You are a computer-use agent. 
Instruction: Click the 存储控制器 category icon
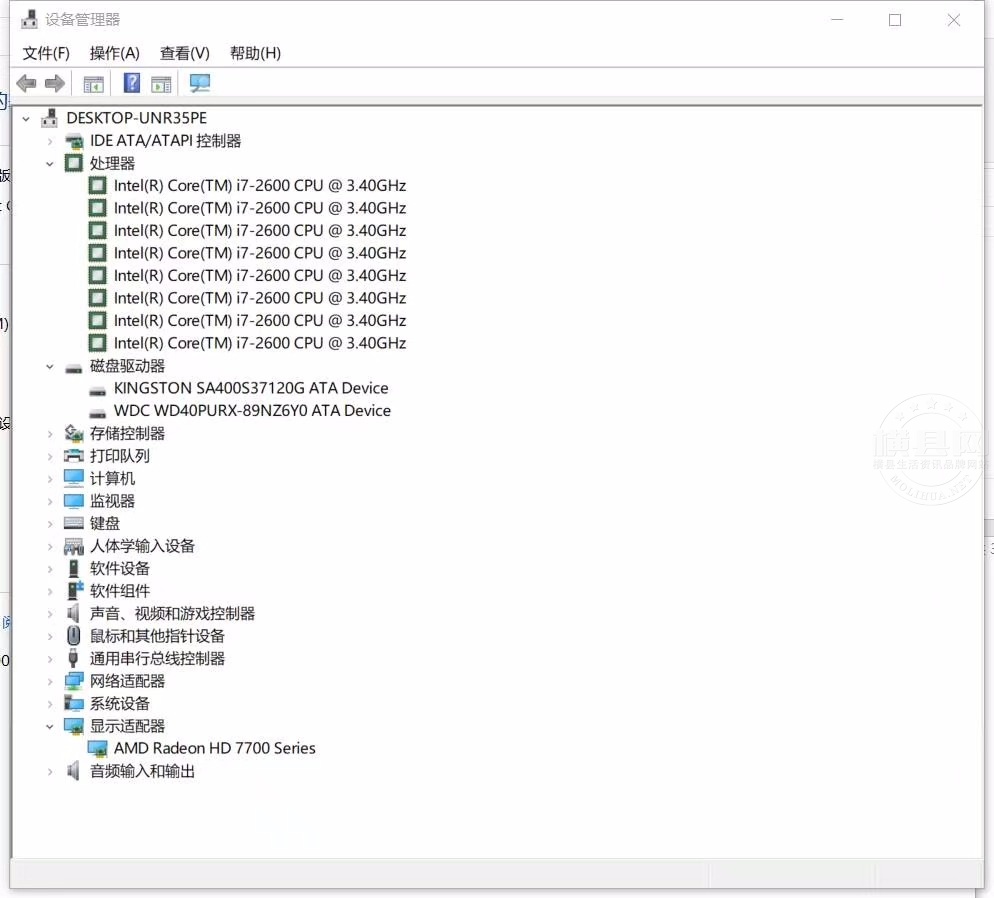coord(74,433)
